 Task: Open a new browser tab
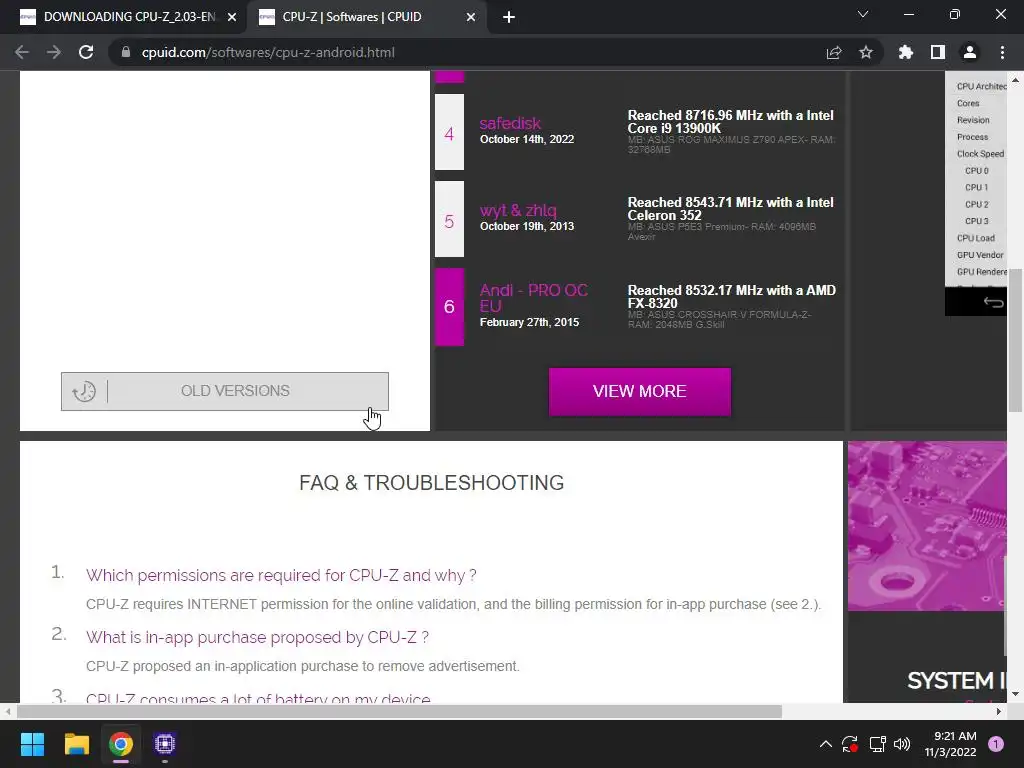tap(509, 17)
